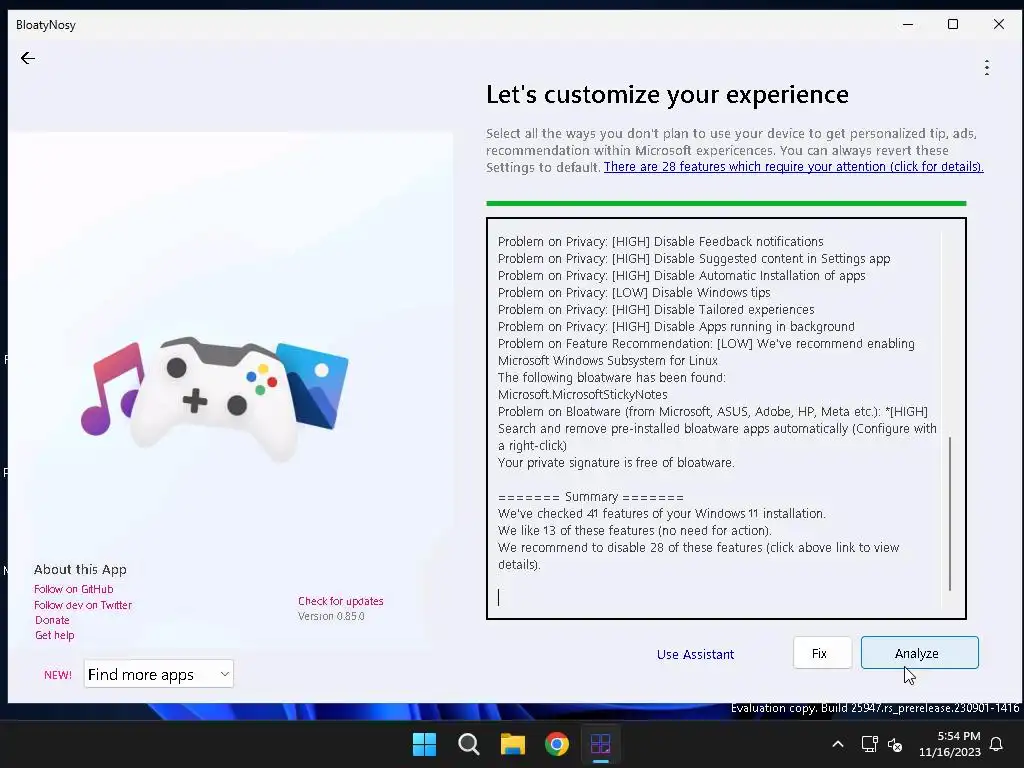
Task: Click 'Disable Windows tips' line
Action: click(634, 293)
